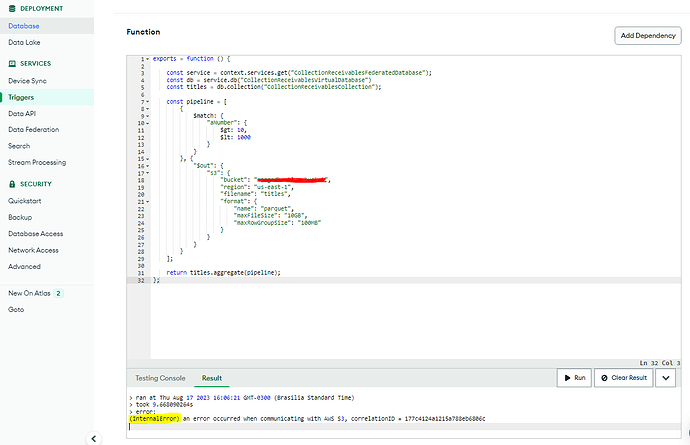Open Triggers in the sidebar
This screenshot has width=690, height=445.
22,97
